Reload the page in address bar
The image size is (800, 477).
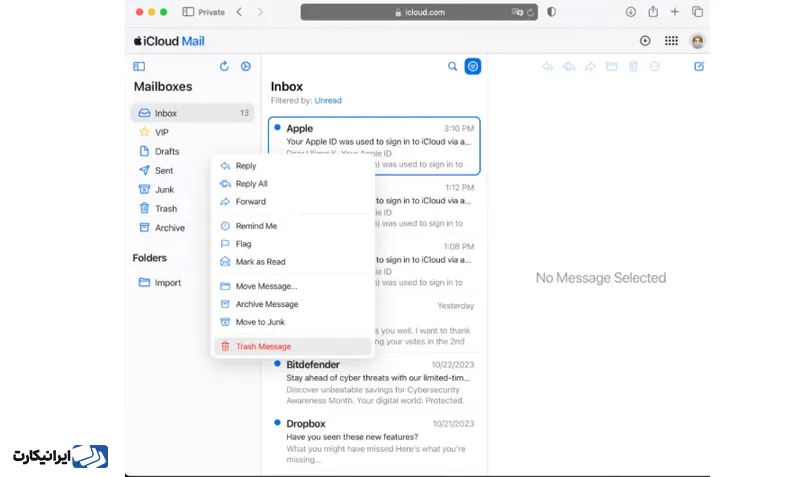point(531,12)
